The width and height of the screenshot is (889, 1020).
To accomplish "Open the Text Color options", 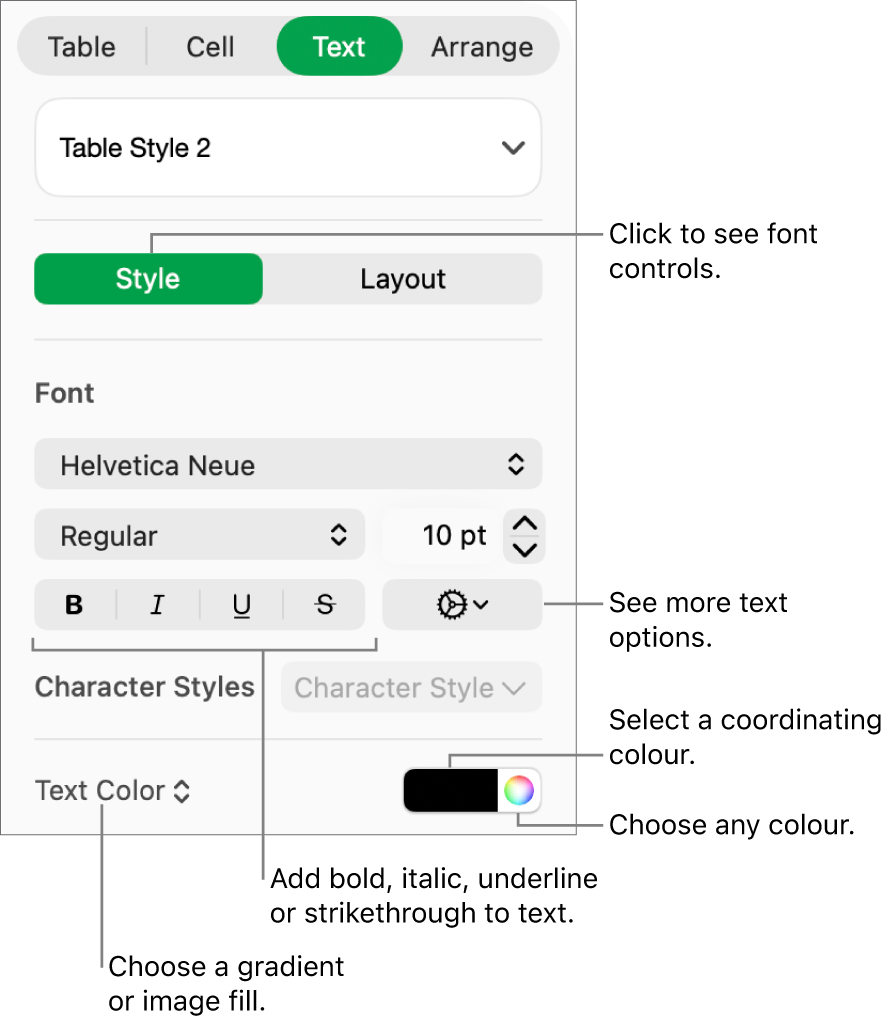I will (x=112, y=790).
